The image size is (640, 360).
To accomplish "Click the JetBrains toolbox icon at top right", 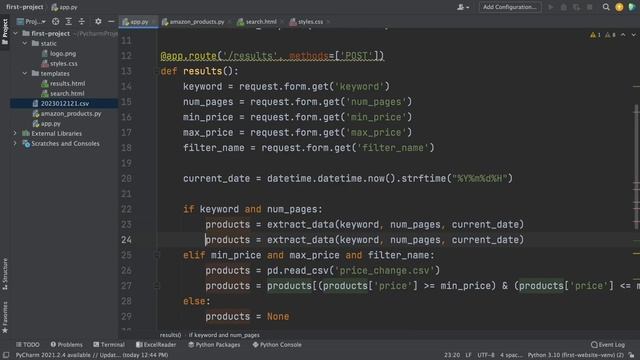I will (x=632, y=7).
